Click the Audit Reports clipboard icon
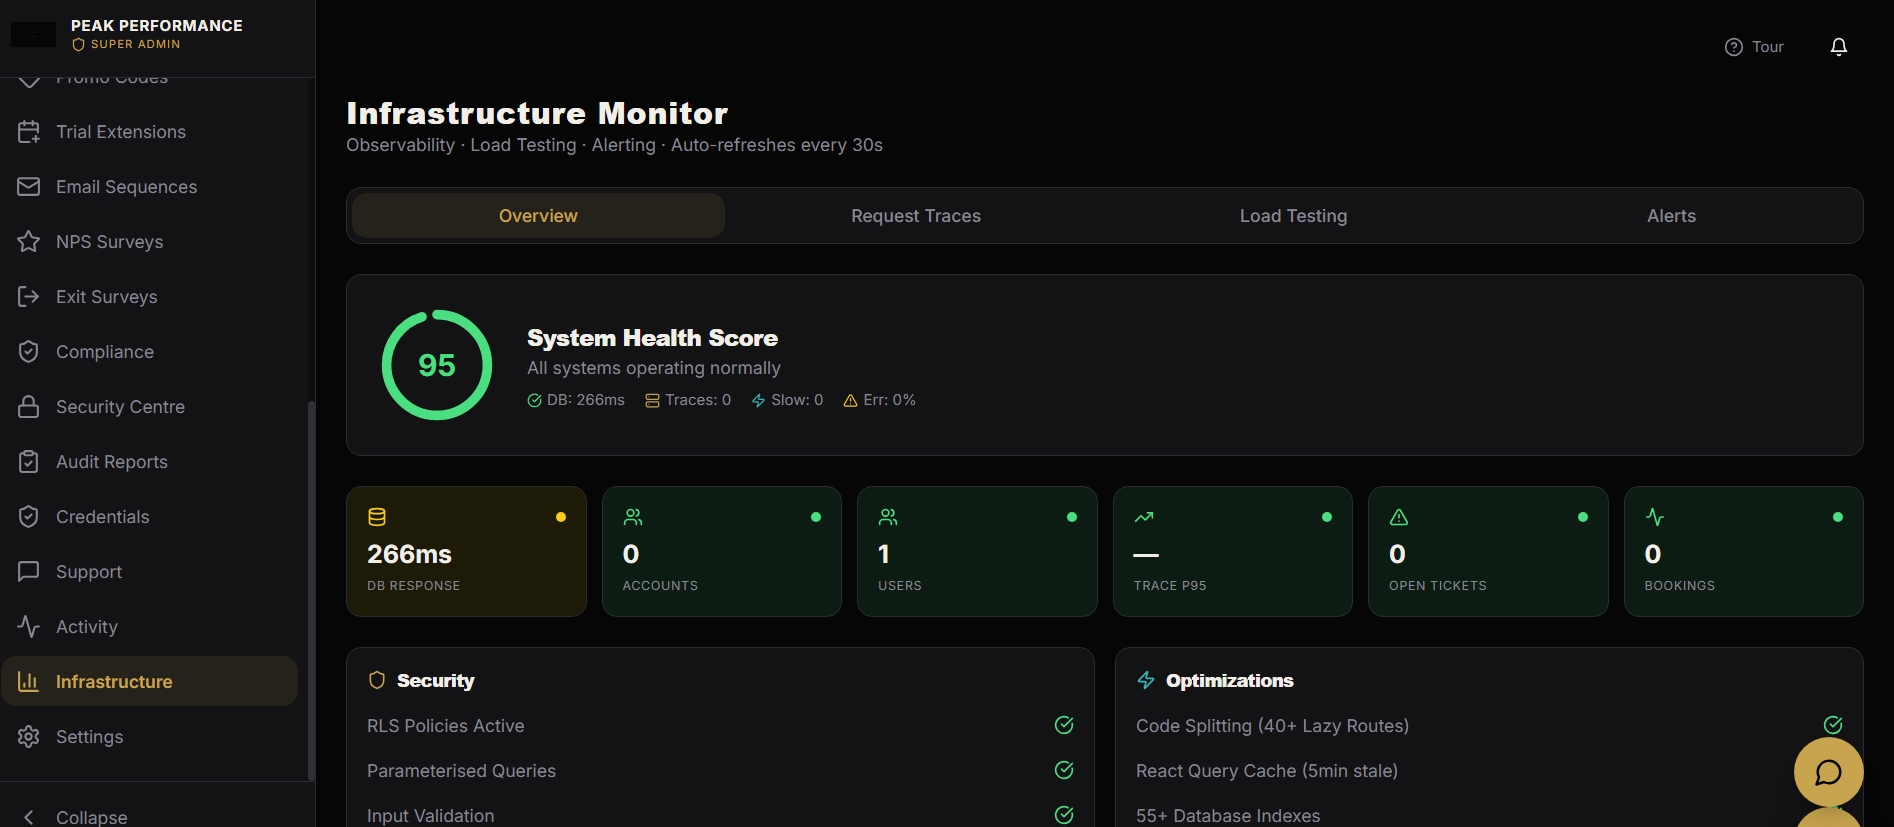 coord(29,462)
